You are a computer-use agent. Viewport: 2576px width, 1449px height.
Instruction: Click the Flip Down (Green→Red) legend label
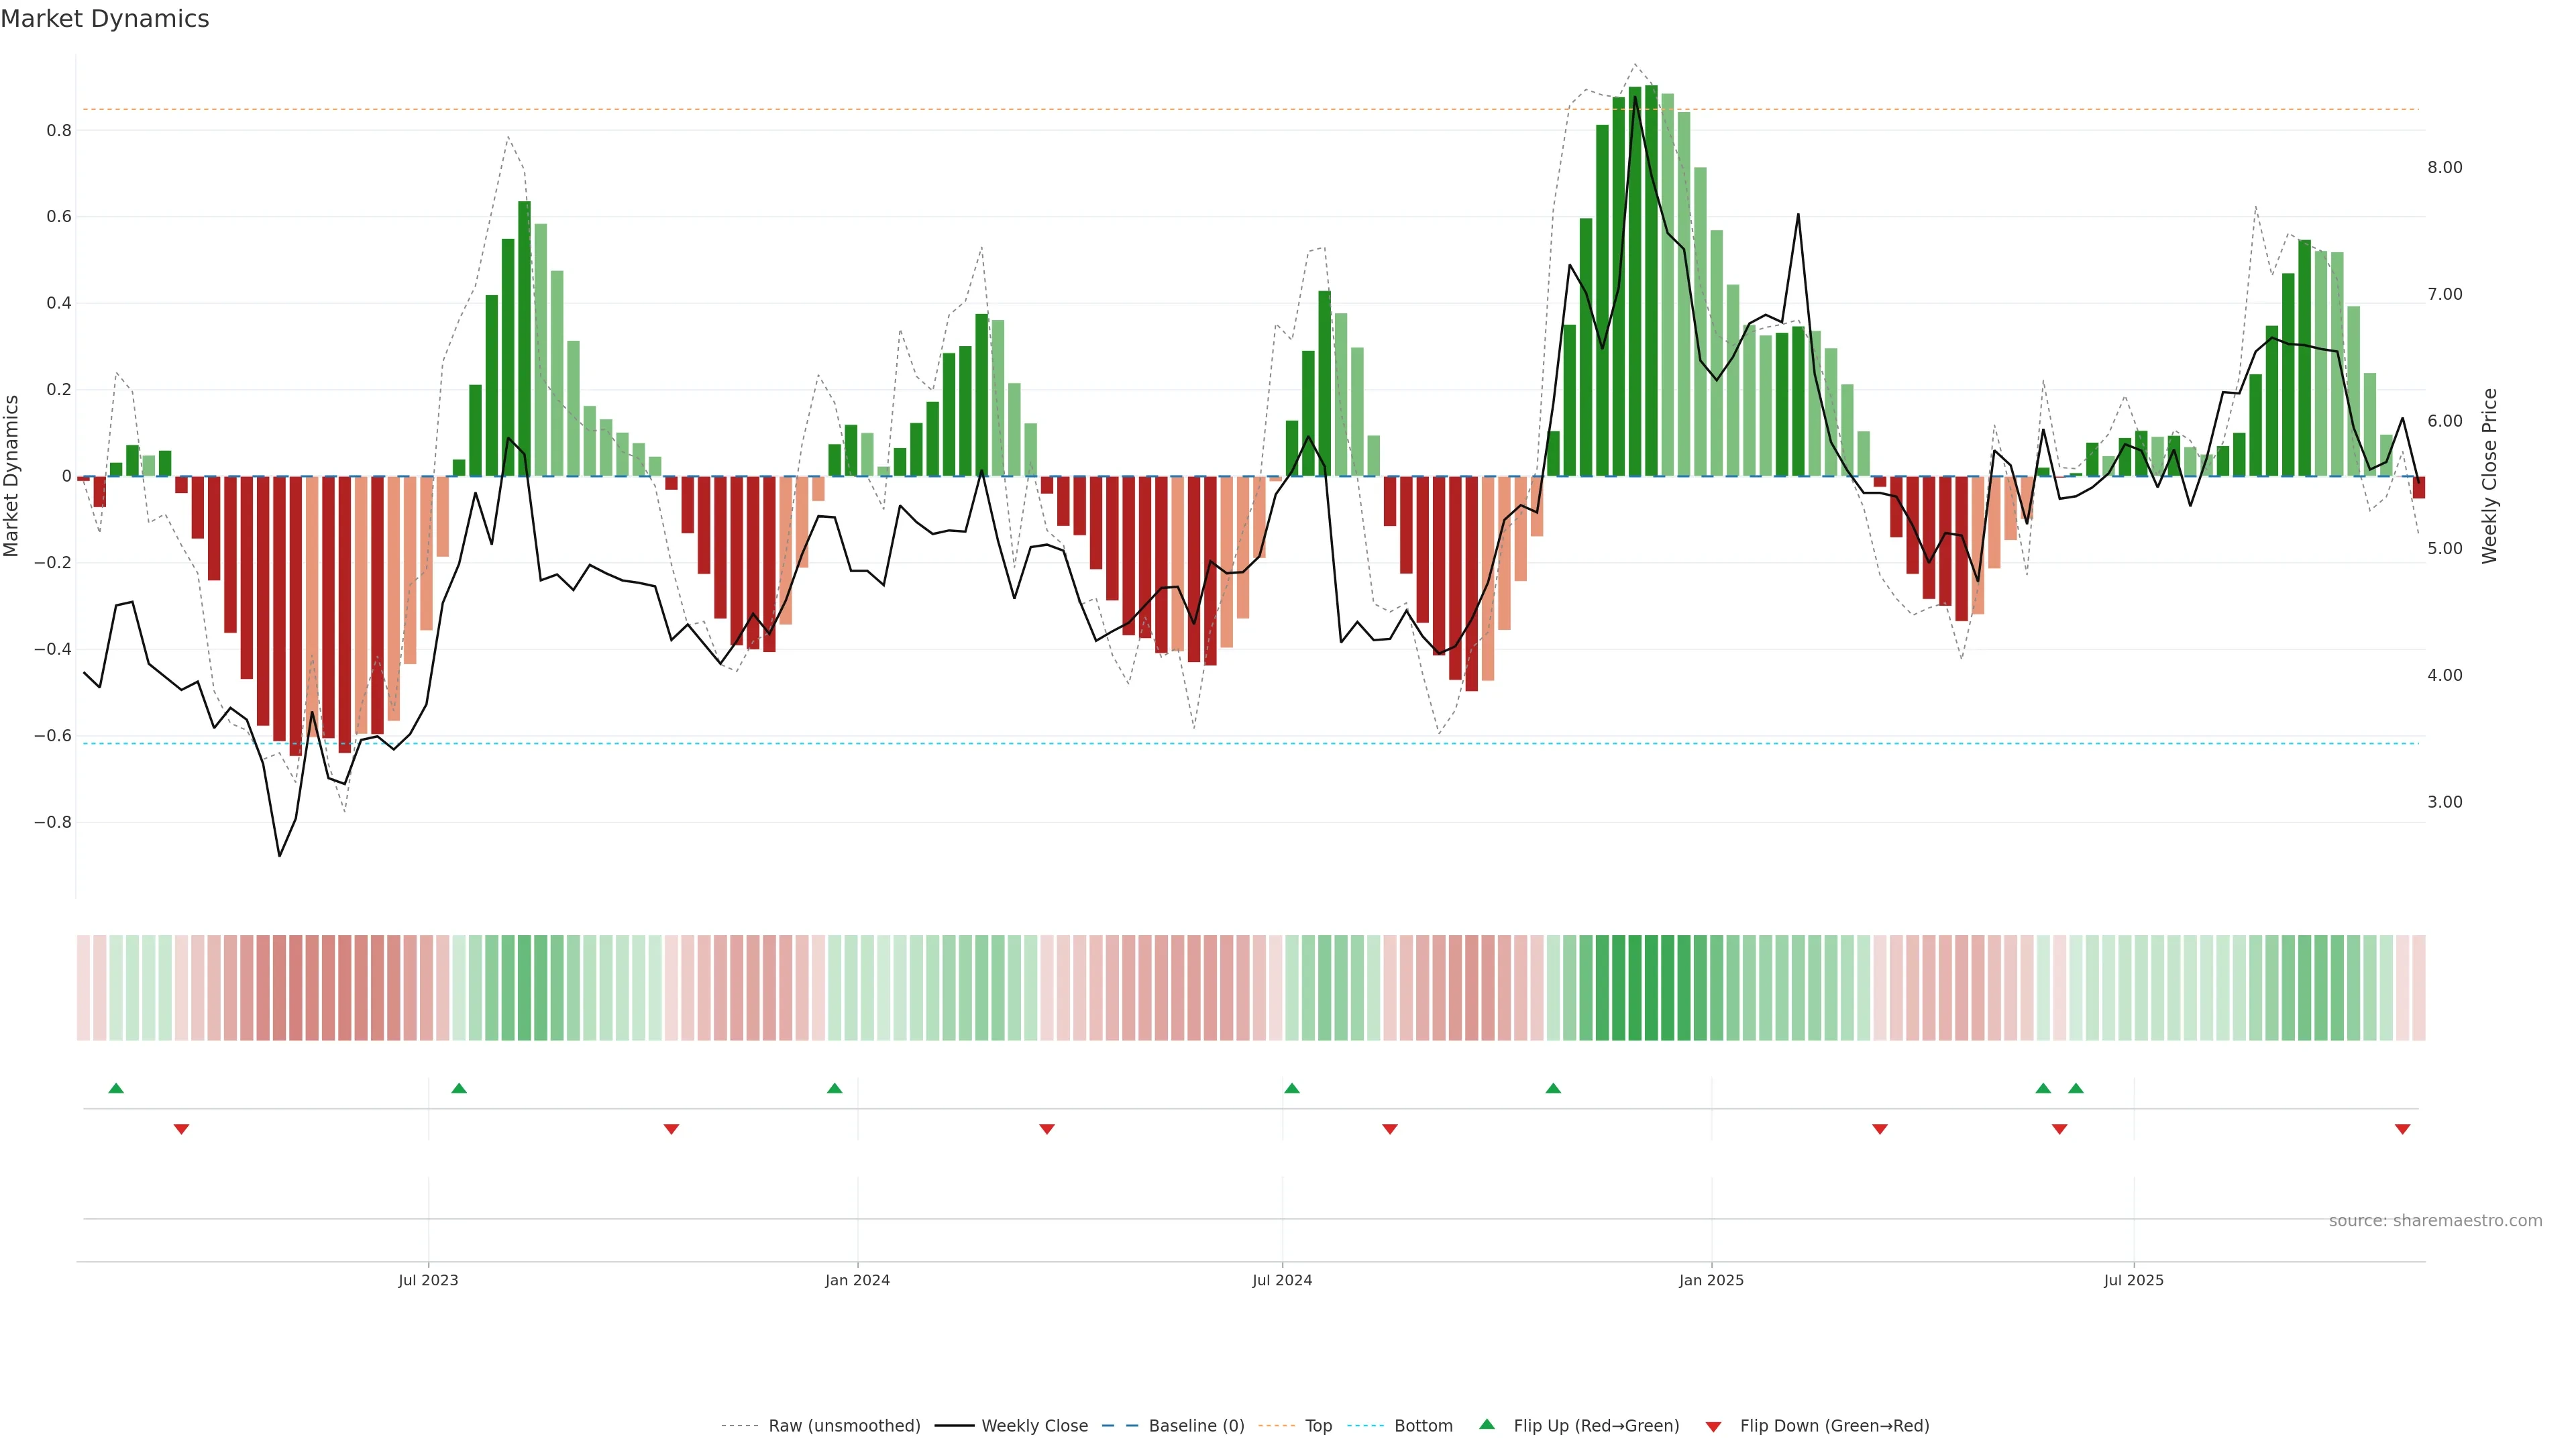click(1834, 1425)
